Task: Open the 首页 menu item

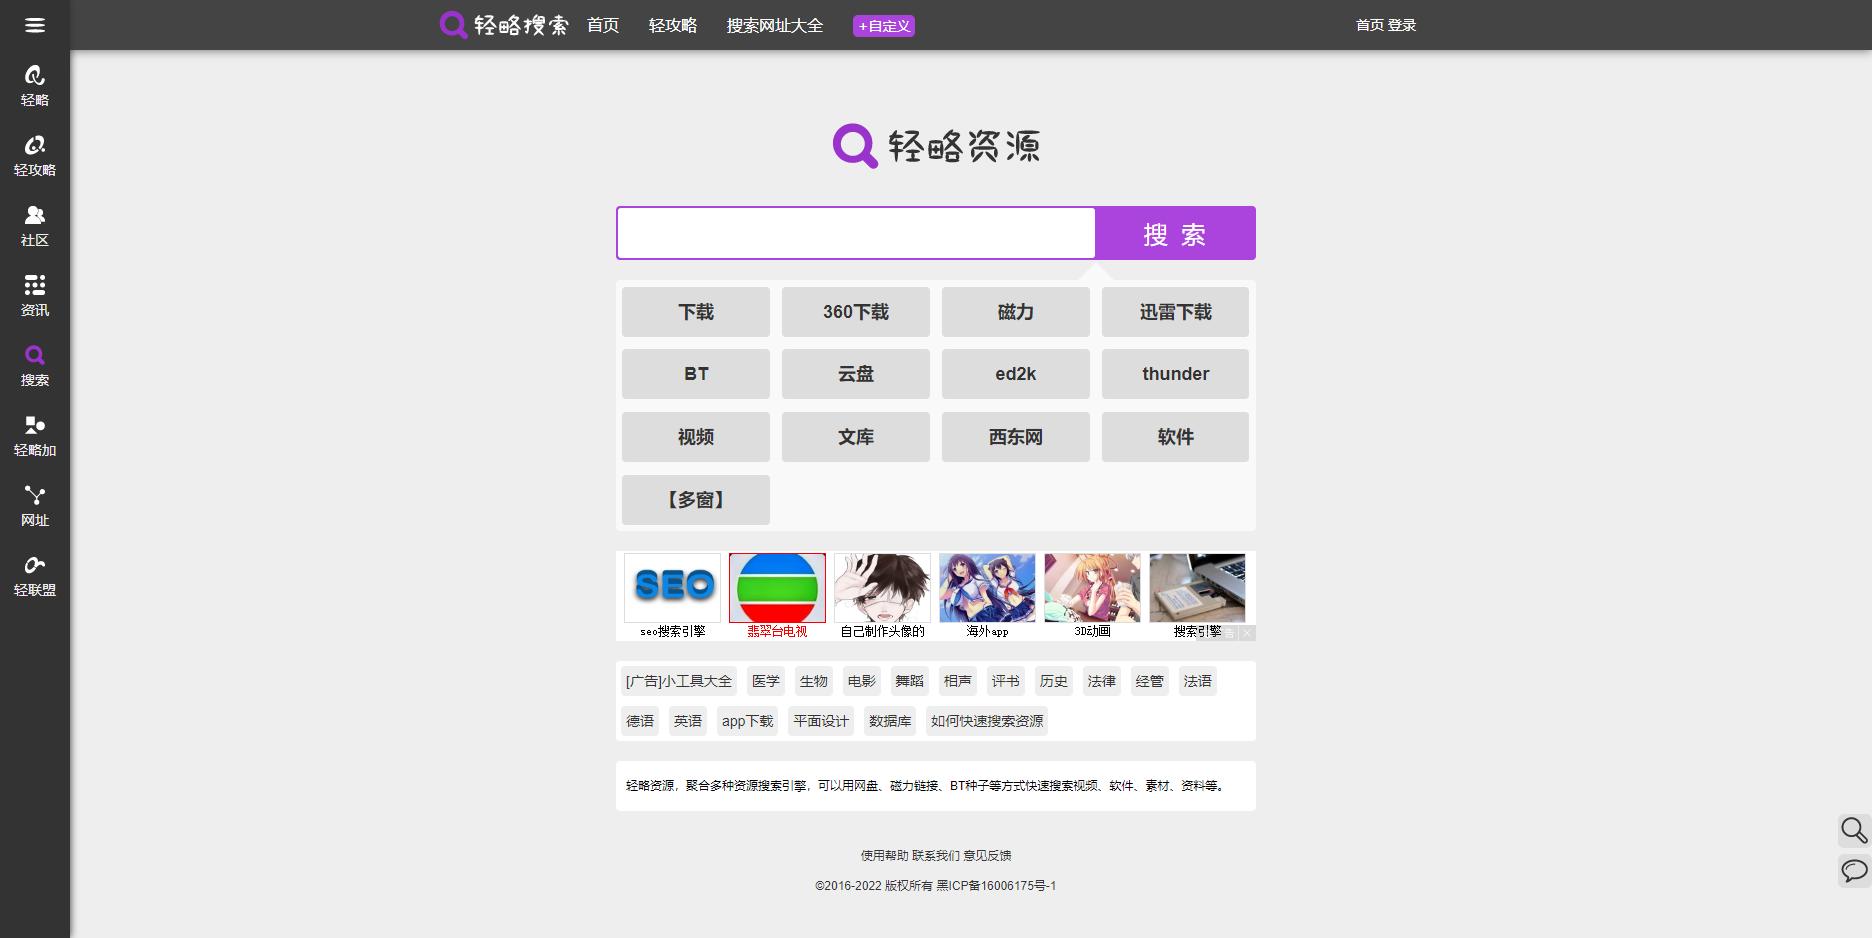Action: [x=602, y=26]
